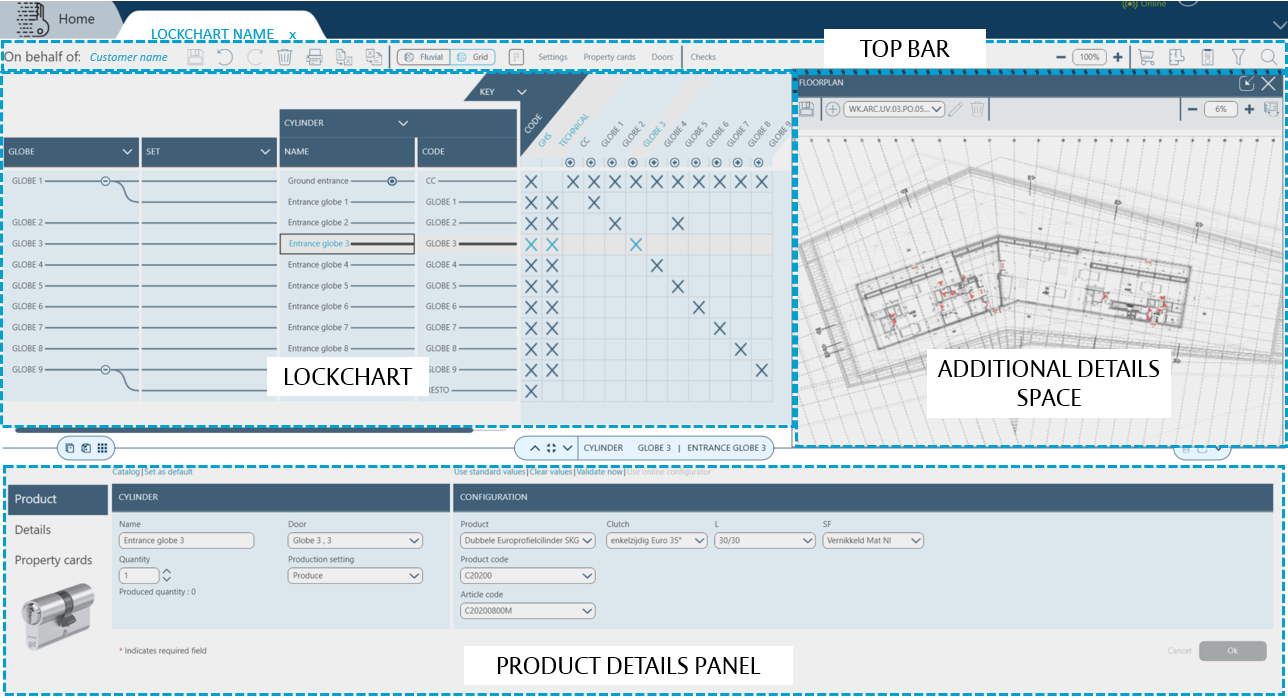
Task: Click the undo arrow icon
Action: pos(225,57)
